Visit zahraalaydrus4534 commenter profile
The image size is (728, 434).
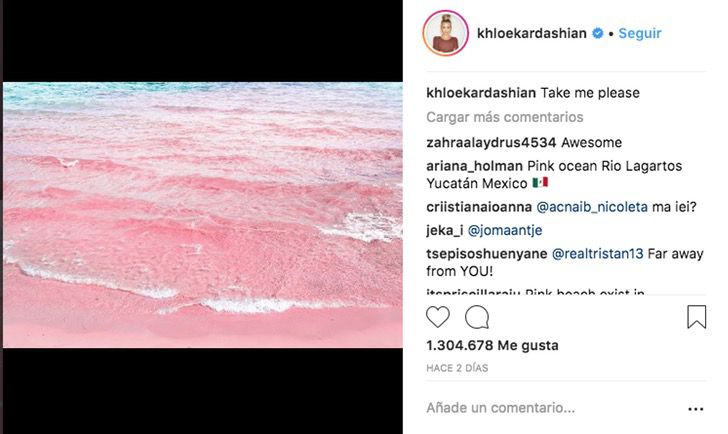pyautogui.click(x=491, y=143)
